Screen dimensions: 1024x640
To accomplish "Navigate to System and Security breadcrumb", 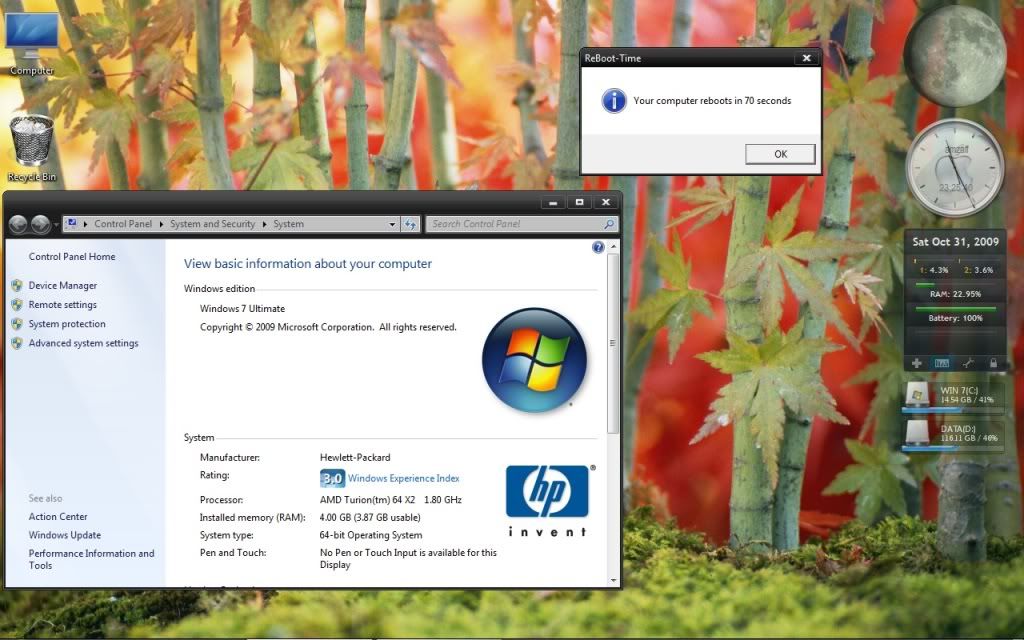I will [x=212, y=225].
